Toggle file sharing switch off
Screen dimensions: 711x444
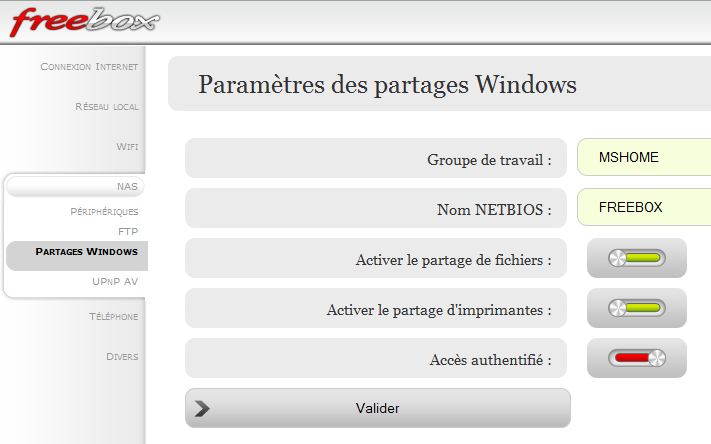pyautogui.click(x=637, y=258)
